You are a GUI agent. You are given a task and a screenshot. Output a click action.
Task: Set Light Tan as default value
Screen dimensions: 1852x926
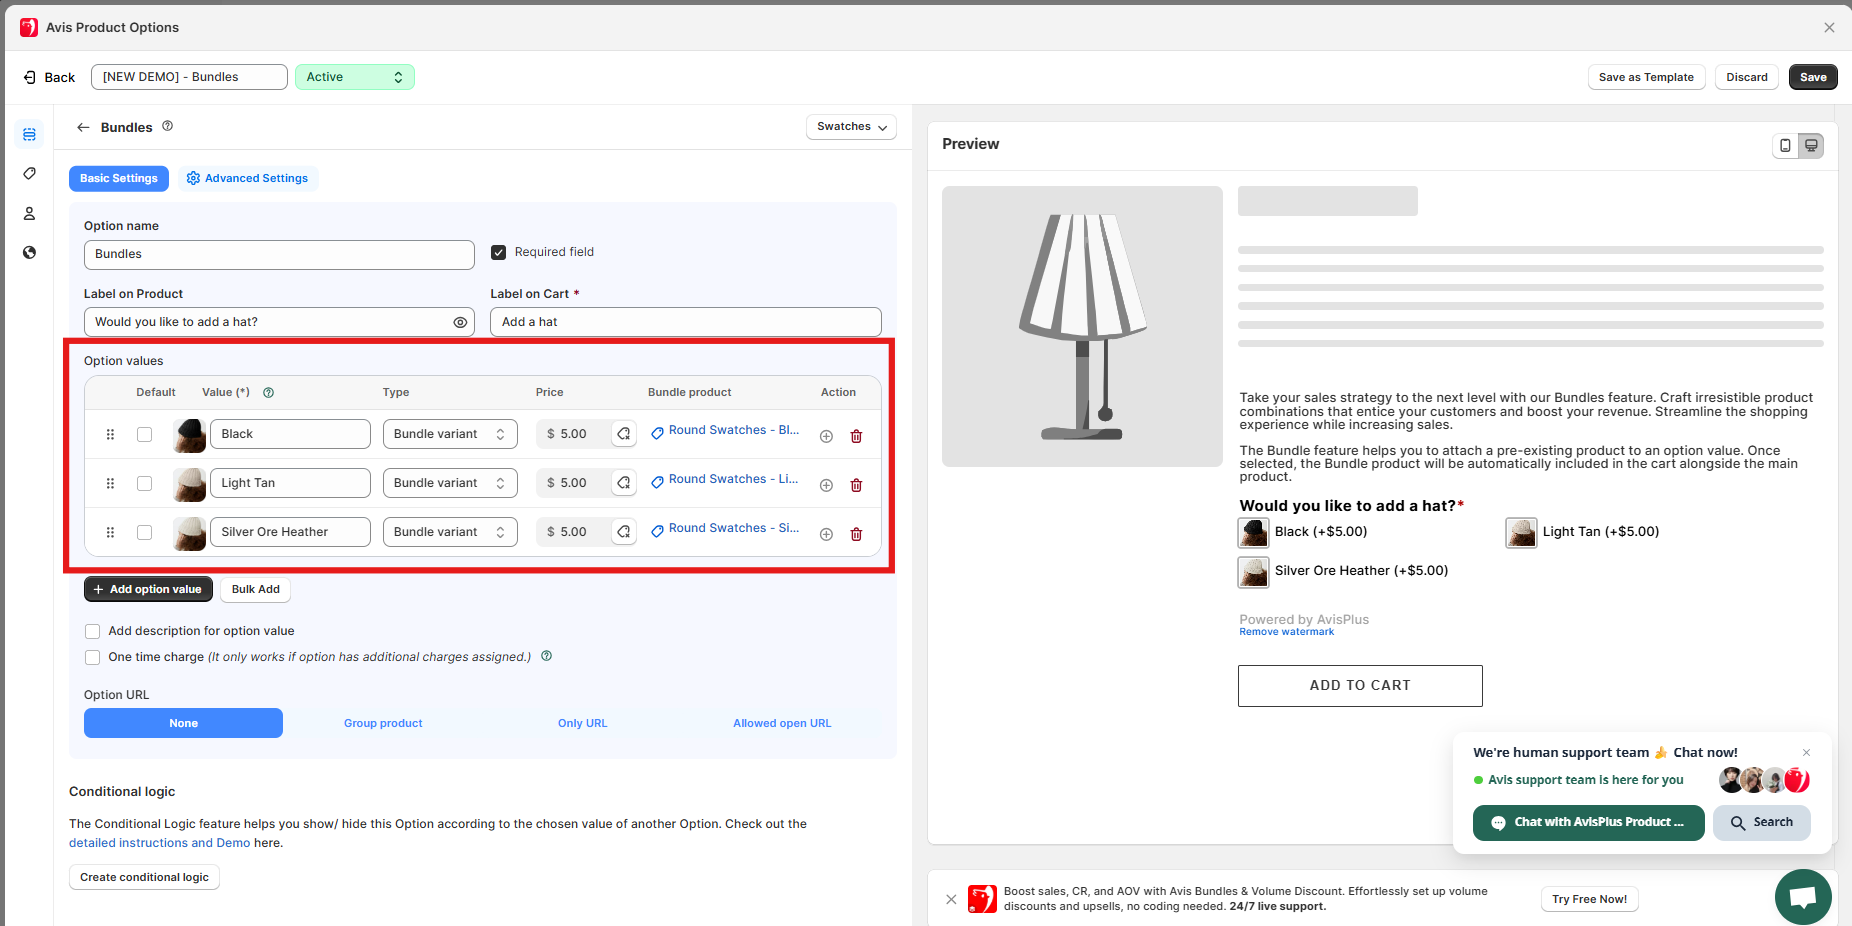click(x=145, y=484)
